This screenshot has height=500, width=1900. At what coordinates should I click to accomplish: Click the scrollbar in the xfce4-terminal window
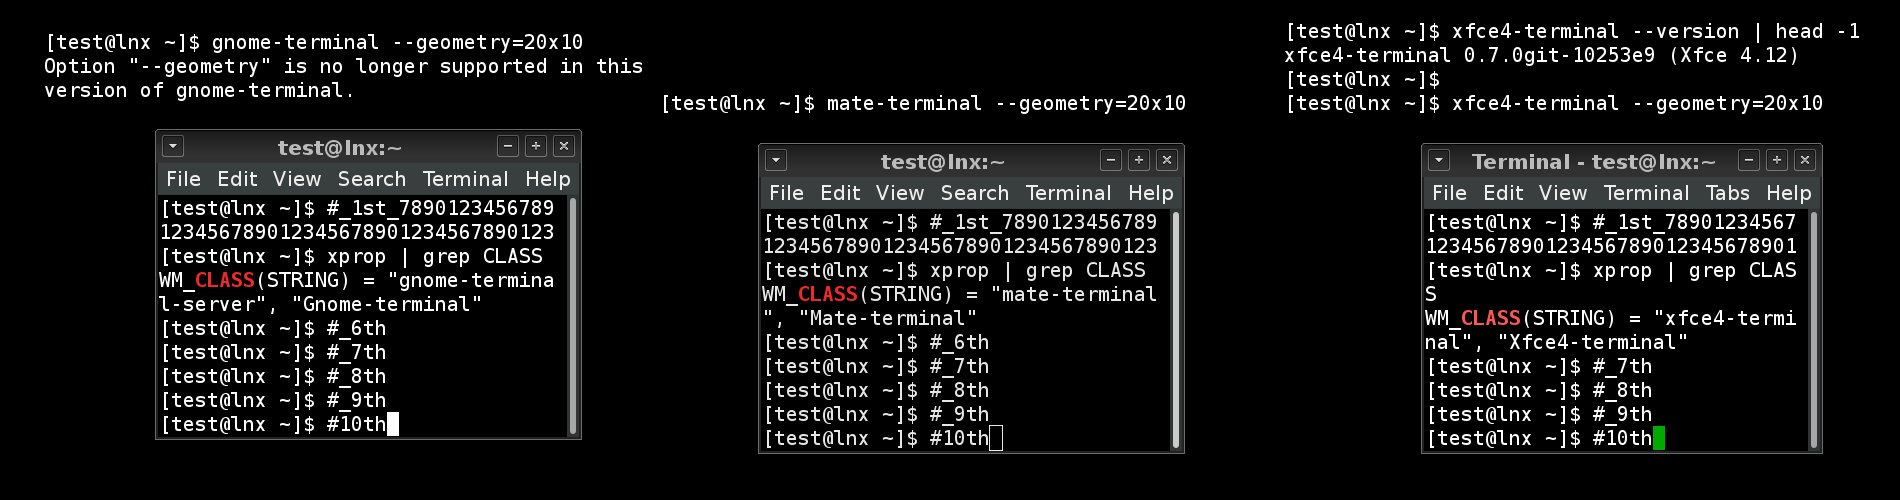[1814, 330]
